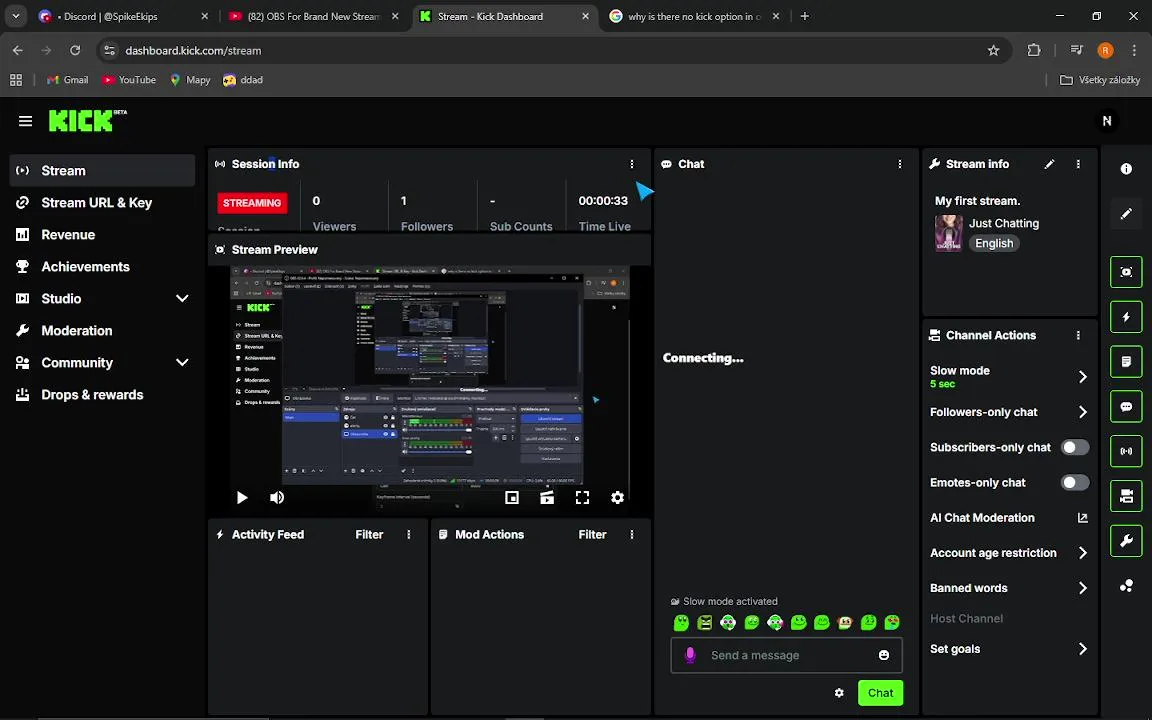Open the Banned words settings
The image size is (1152, 720).
(x=1009, y=588)
